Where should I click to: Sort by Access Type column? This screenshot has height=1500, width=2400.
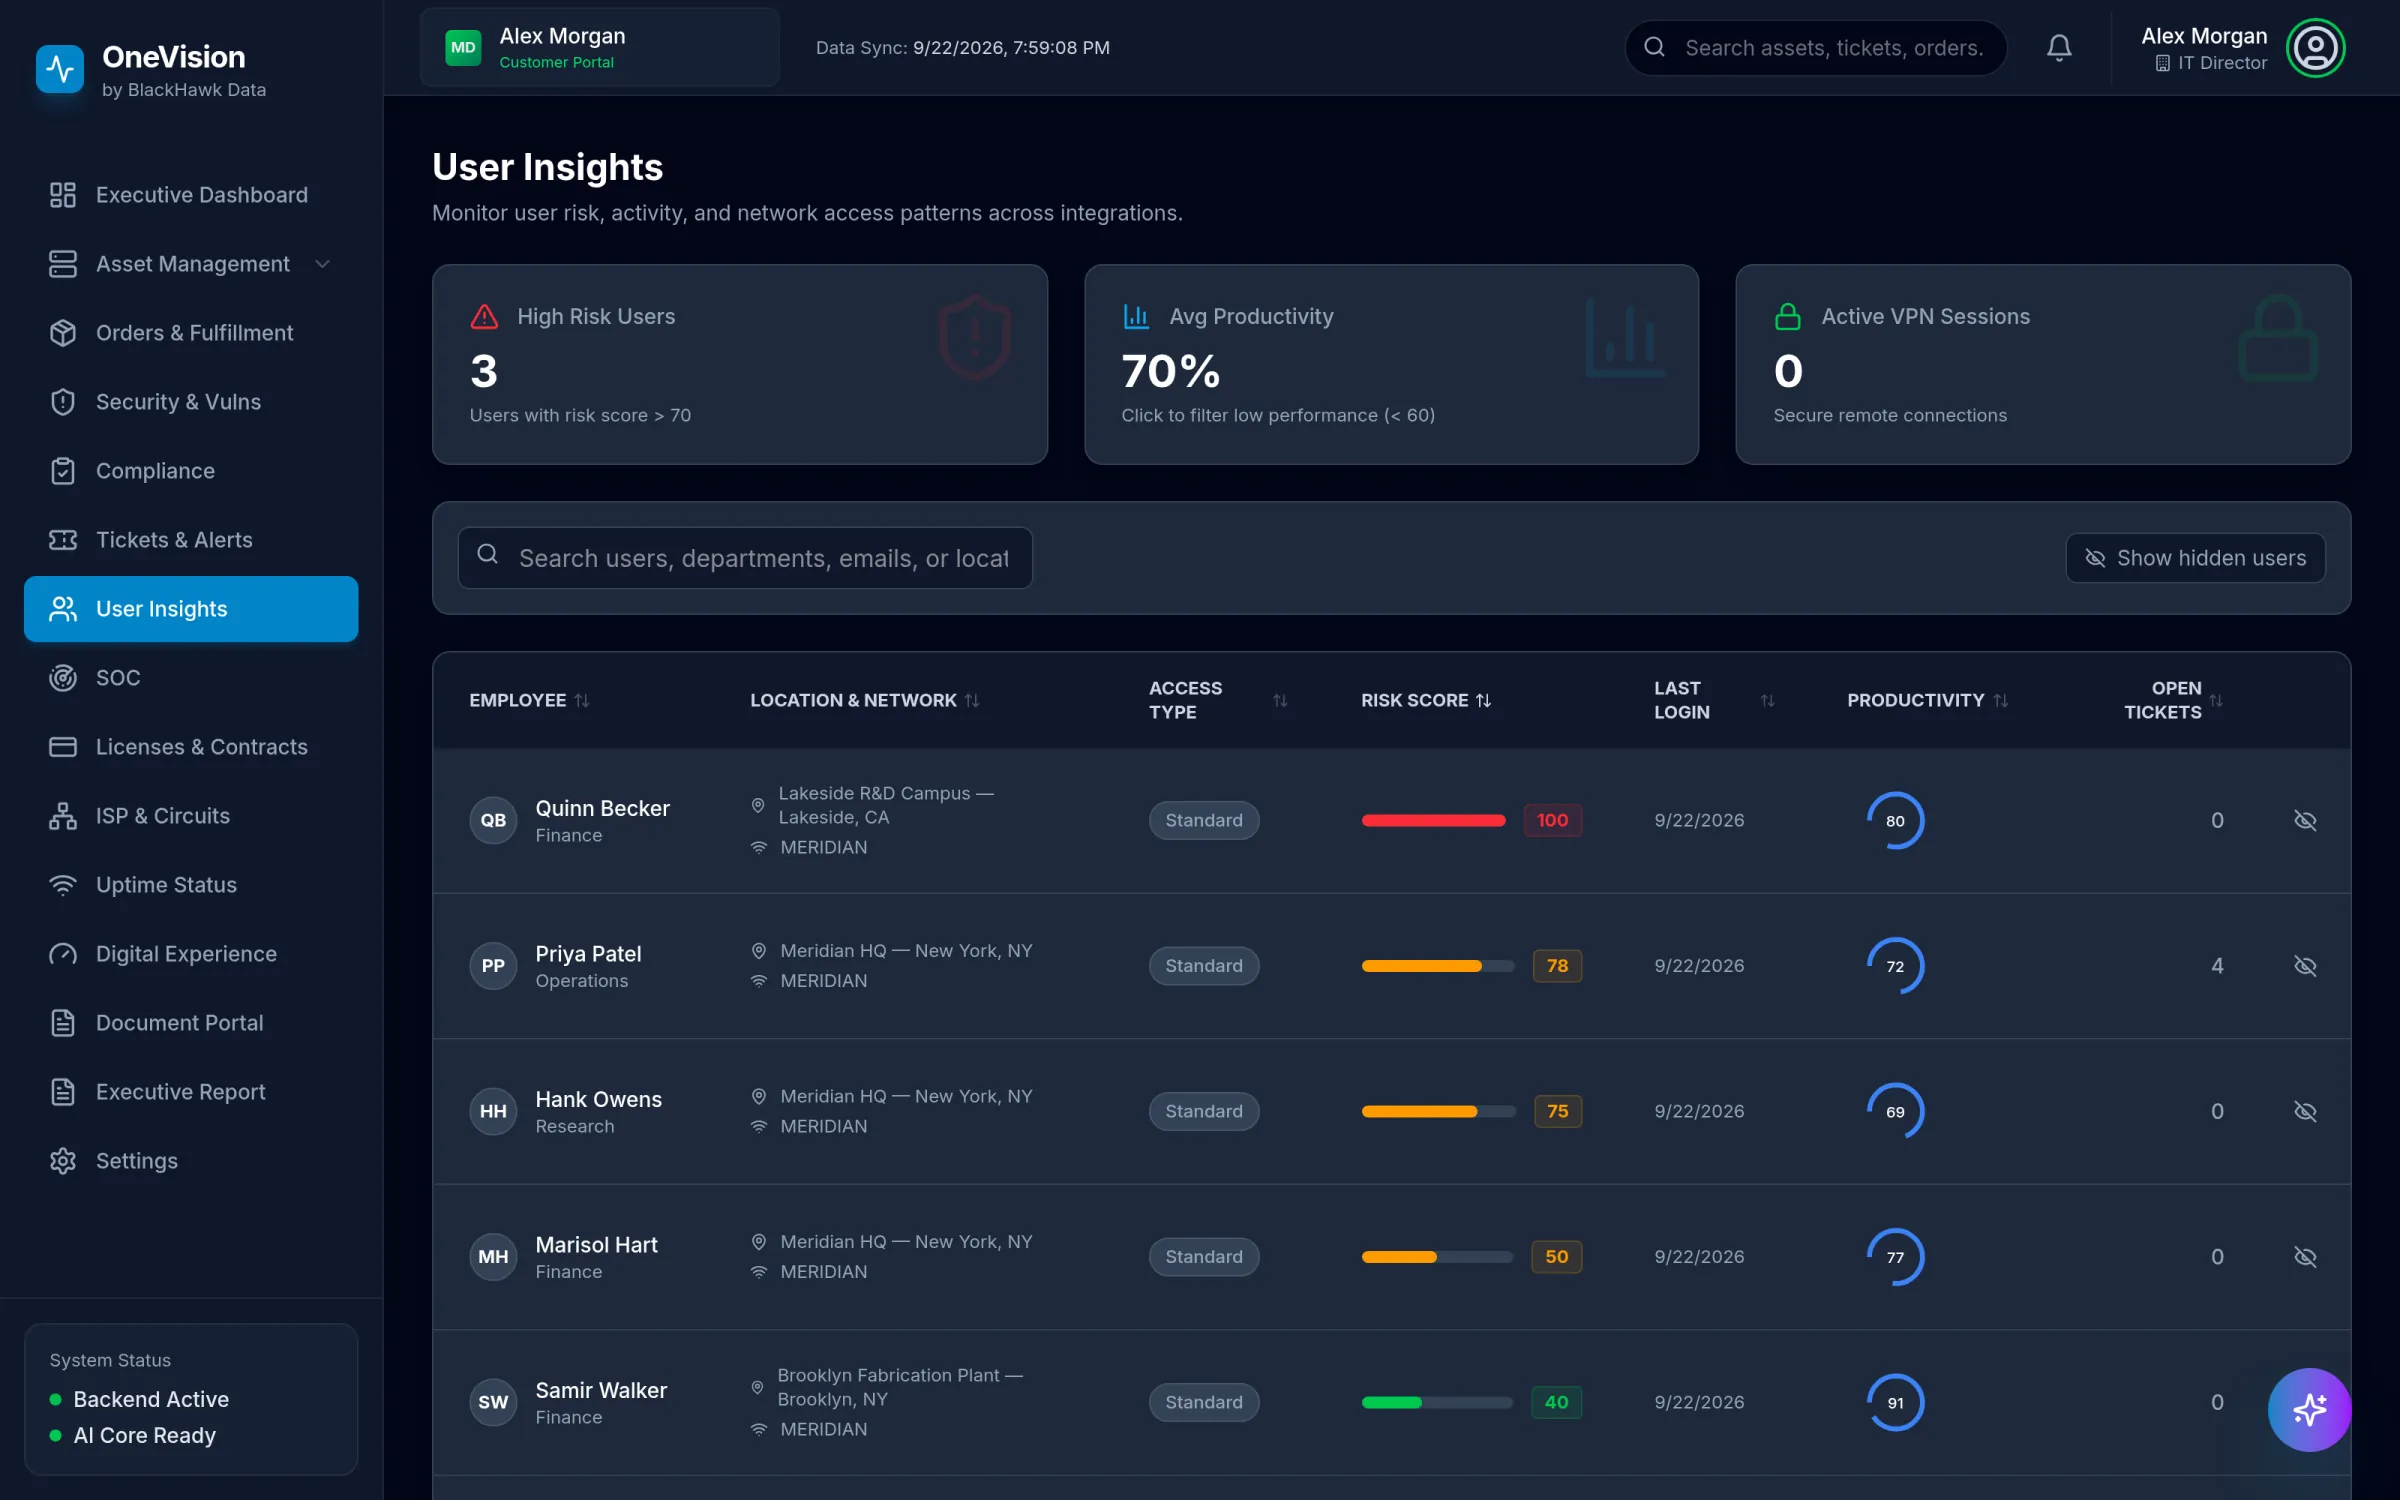pos(1218,700)
